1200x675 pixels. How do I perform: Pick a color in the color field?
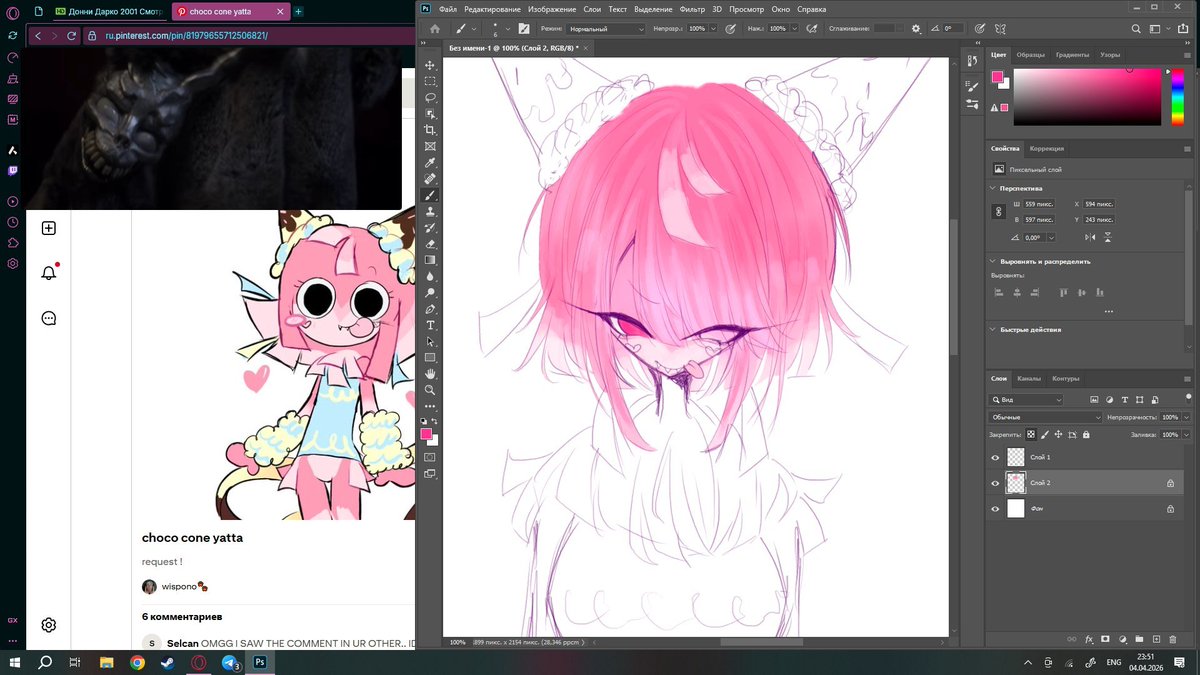pyautogui.click(x=1087, y=98)
